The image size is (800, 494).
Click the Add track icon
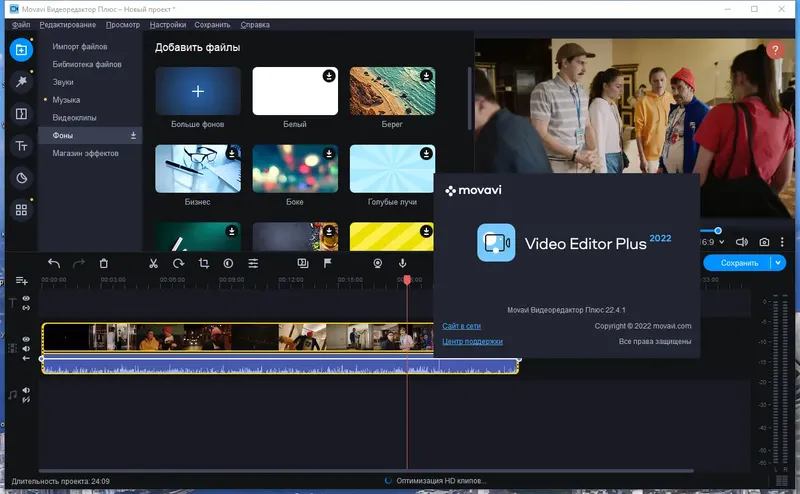21,281
